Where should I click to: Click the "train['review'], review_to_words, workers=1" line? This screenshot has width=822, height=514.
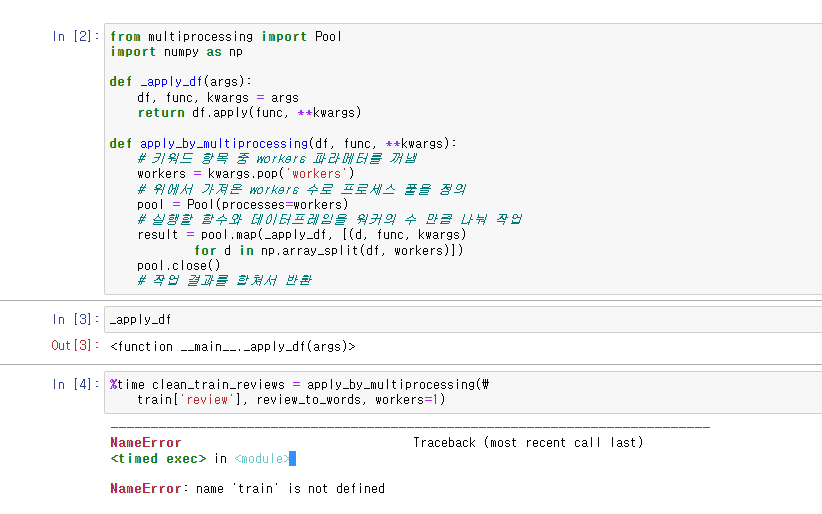coord(291,400)
